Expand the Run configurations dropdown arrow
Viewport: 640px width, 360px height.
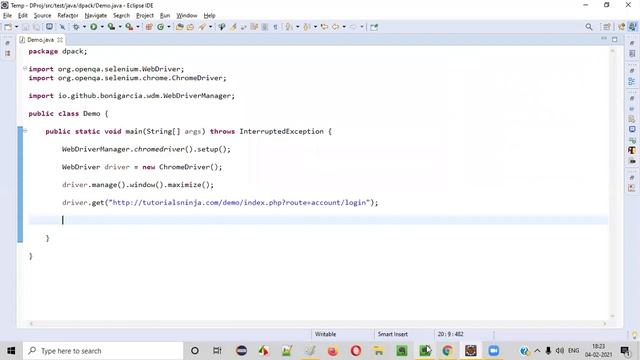pos(102,27)
